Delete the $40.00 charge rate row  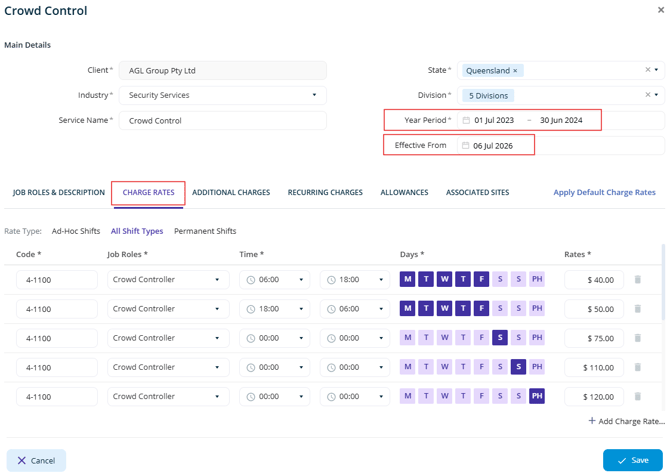coord(638,279)
